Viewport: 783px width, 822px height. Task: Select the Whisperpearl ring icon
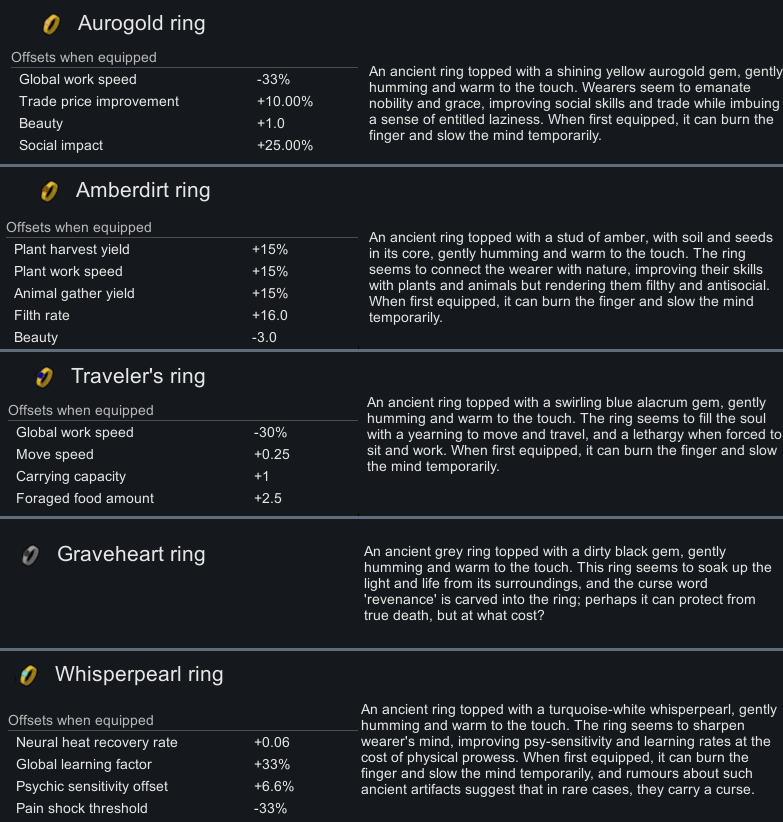[x=28, y=676]
